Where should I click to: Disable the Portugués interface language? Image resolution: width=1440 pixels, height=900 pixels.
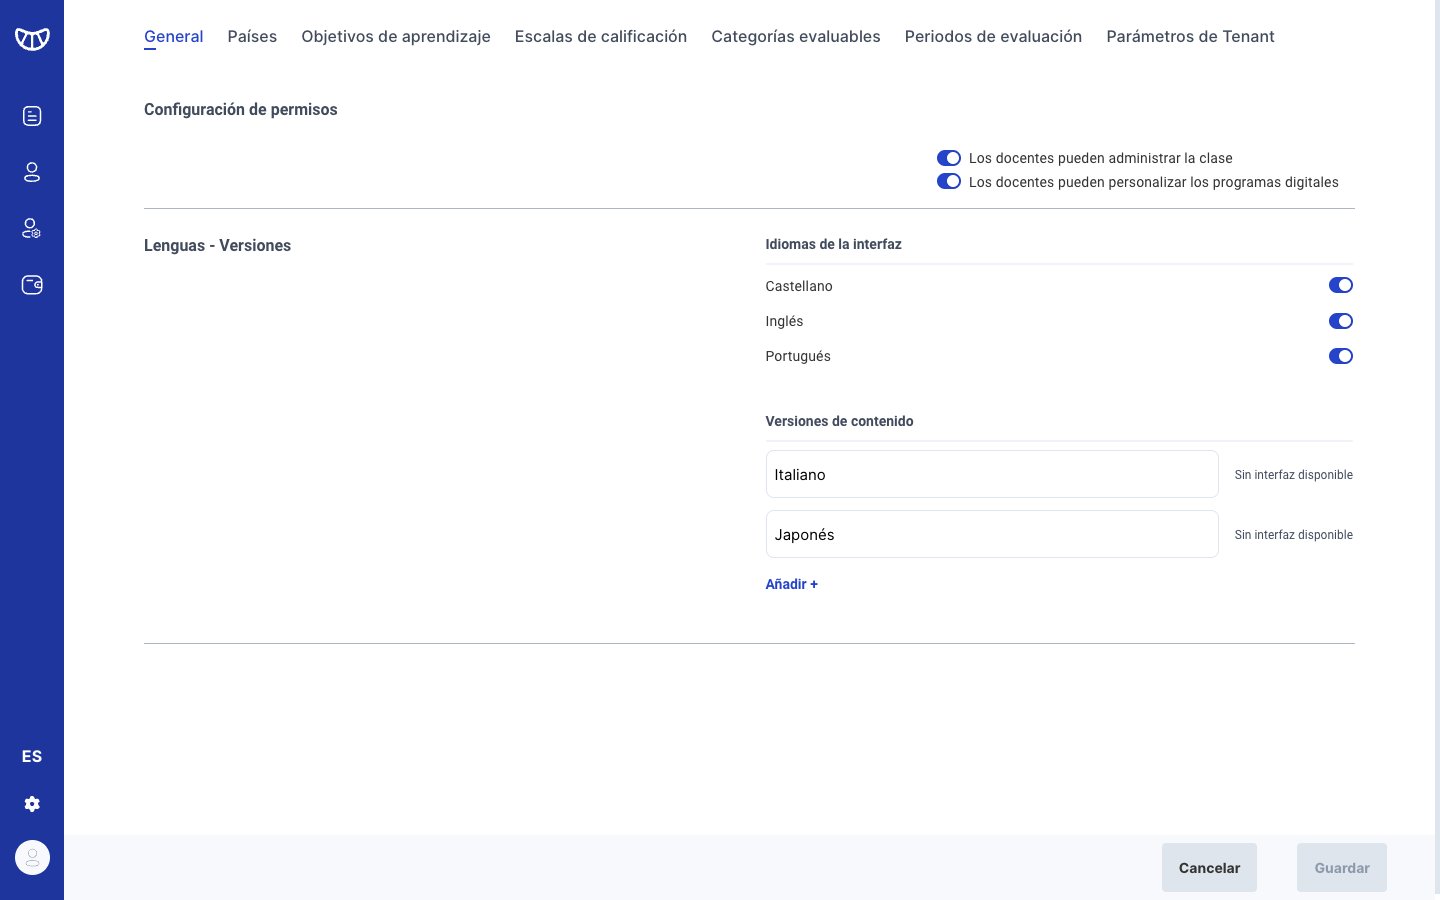(x=1341, y=356)
